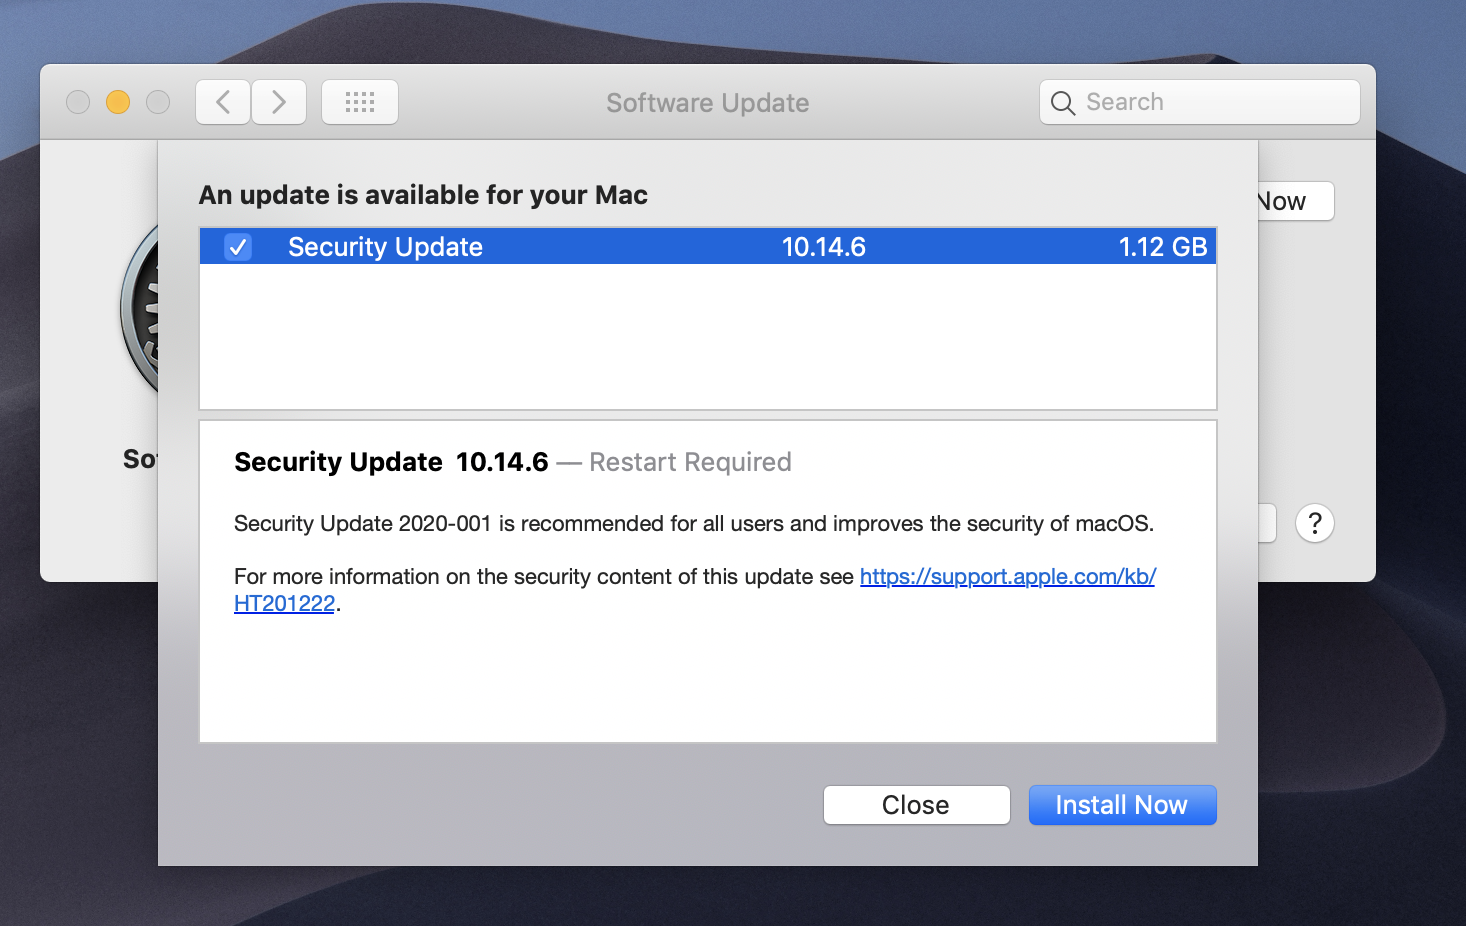Click the Search input field
Image resolution: width=1466 pixels, height=926 pixels.
pos(1200,102)
